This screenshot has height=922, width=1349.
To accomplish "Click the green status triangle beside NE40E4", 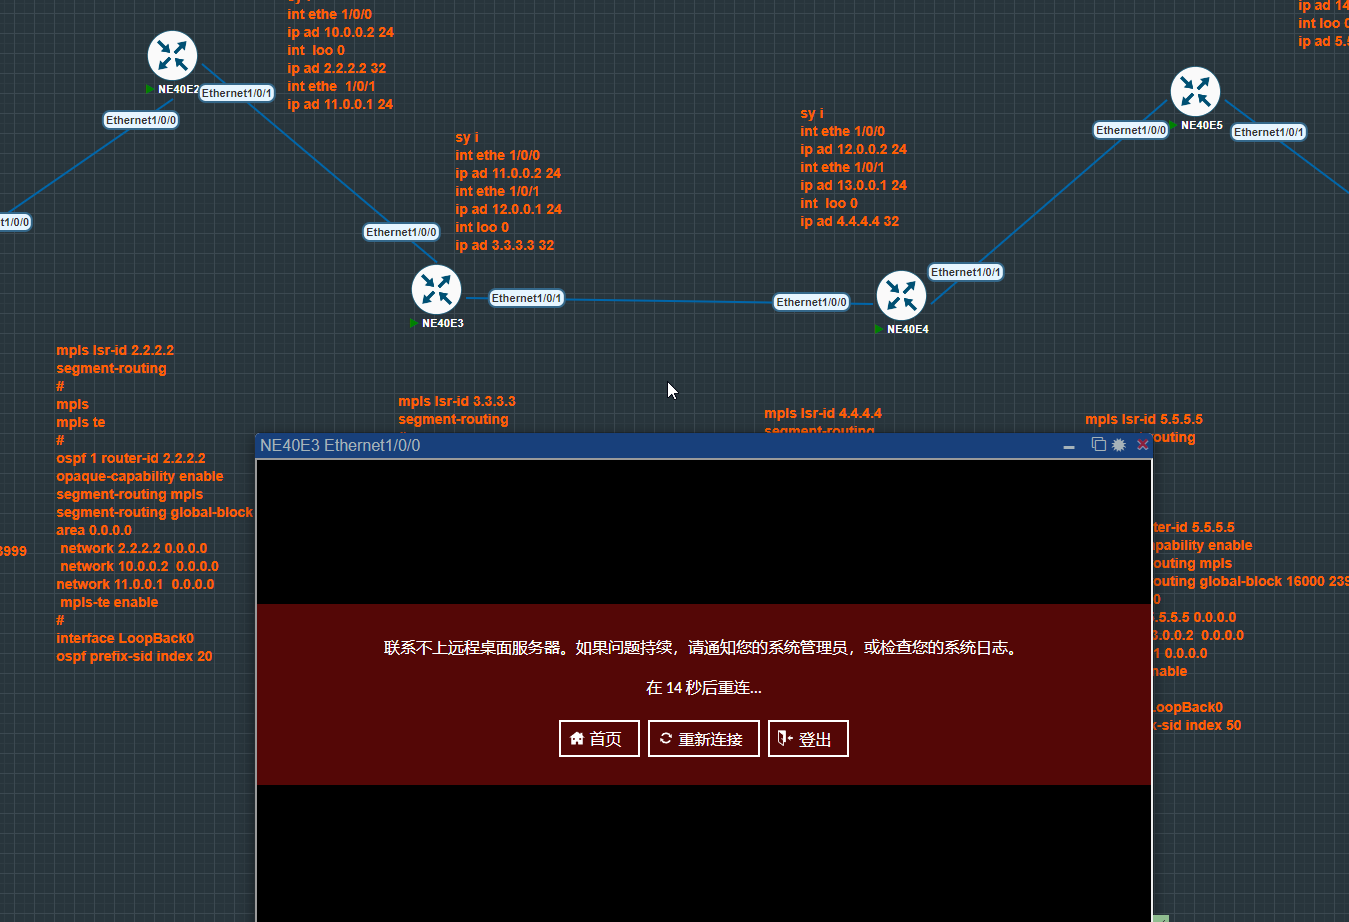I will (x=879, y=329).
